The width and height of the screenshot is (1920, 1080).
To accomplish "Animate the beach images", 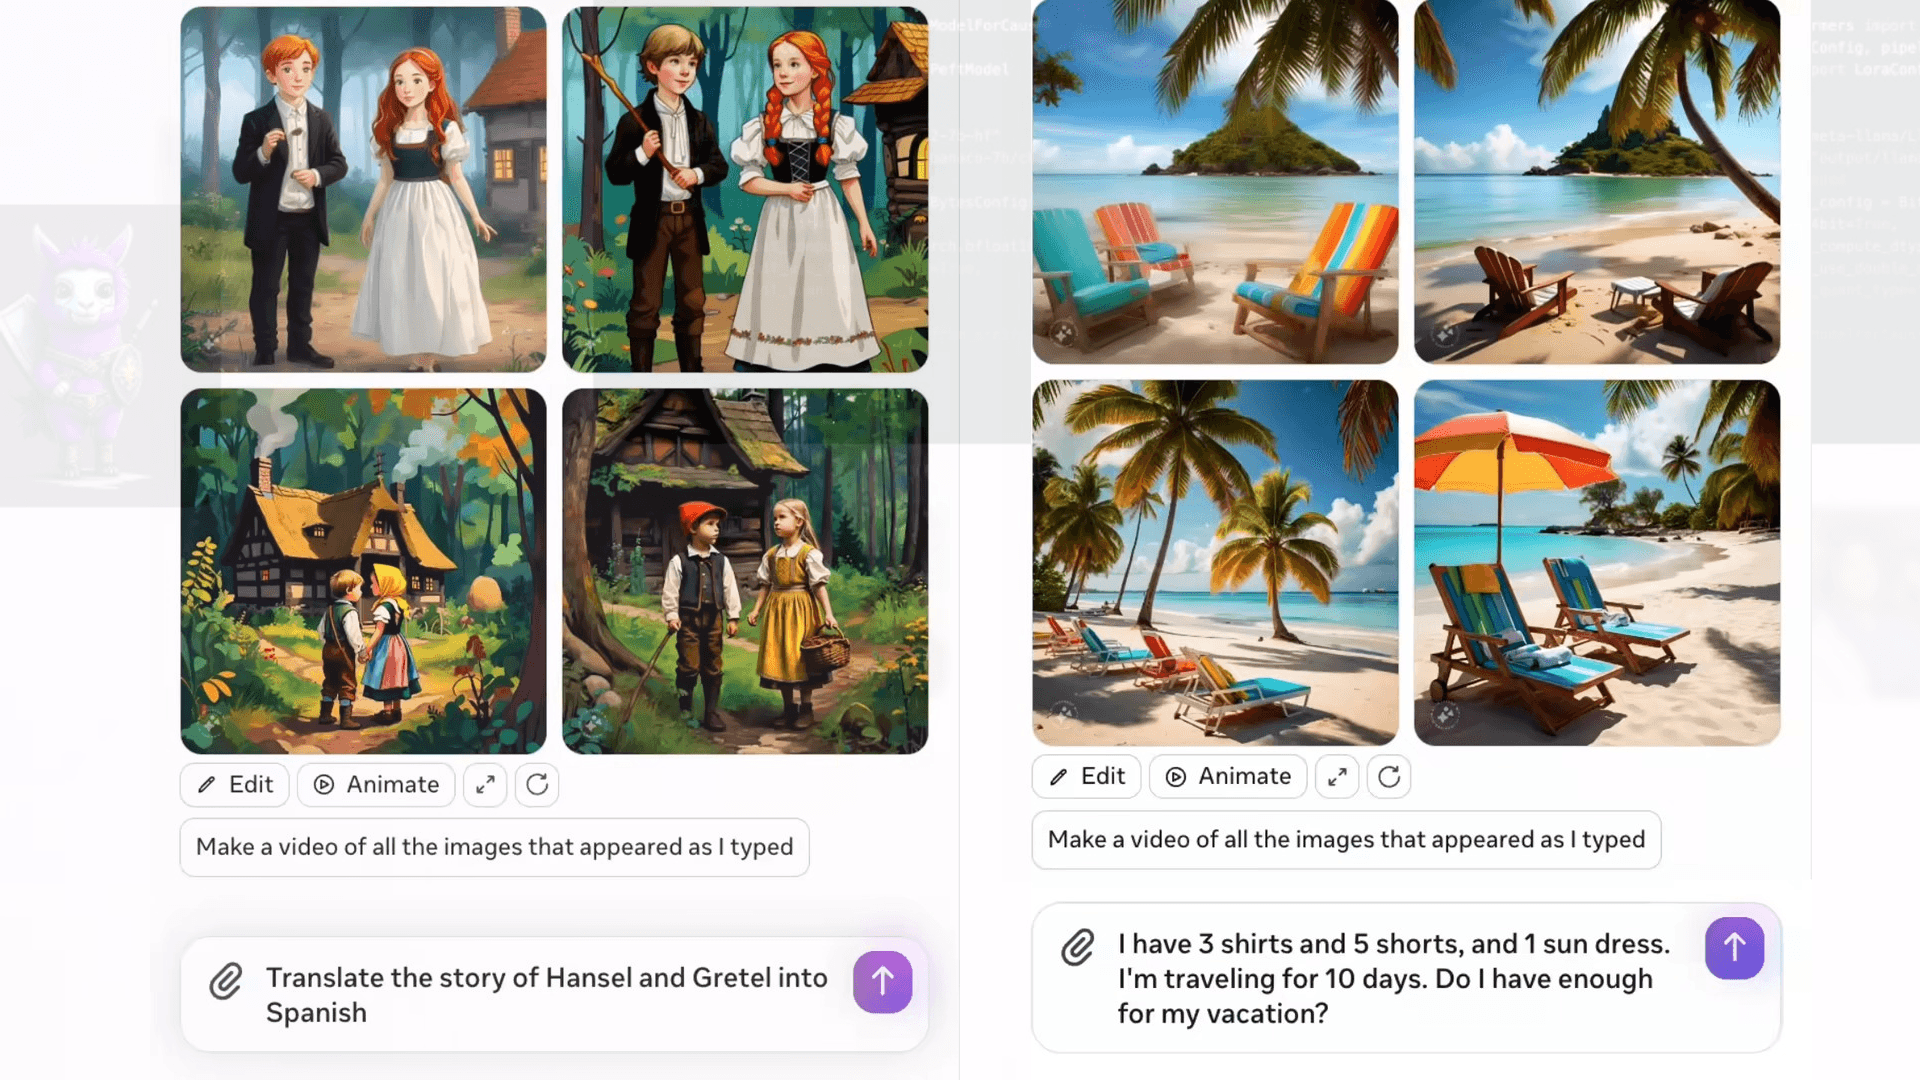I will [1229, 777].
